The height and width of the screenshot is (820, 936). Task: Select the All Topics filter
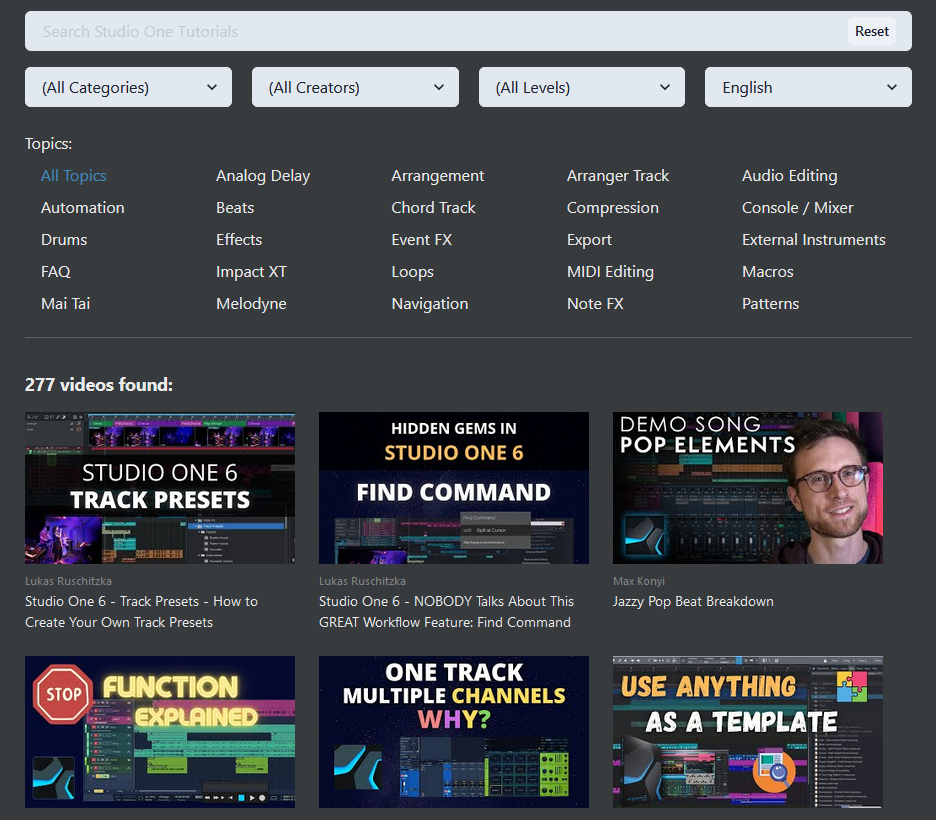coord(73,175)
